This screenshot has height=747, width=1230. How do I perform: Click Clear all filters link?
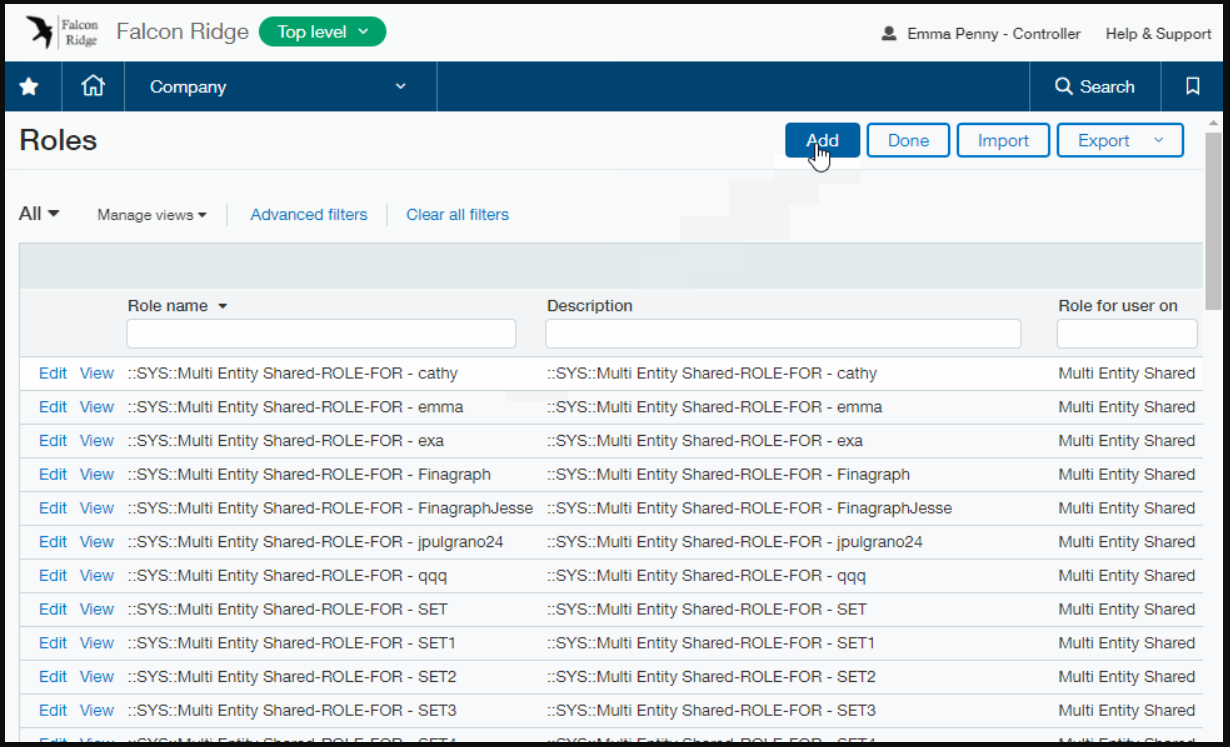pyautogui.click(x=457, y=215)
